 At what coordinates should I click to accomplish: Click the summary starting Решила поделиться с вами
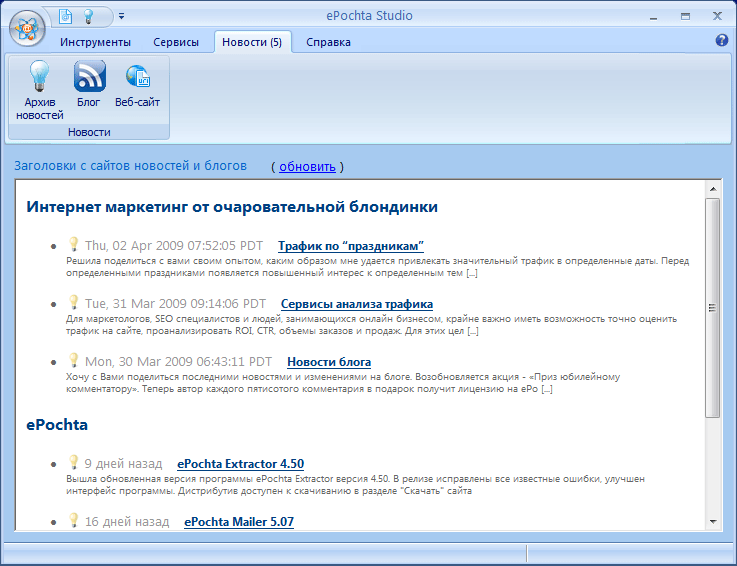click(377, 267)
